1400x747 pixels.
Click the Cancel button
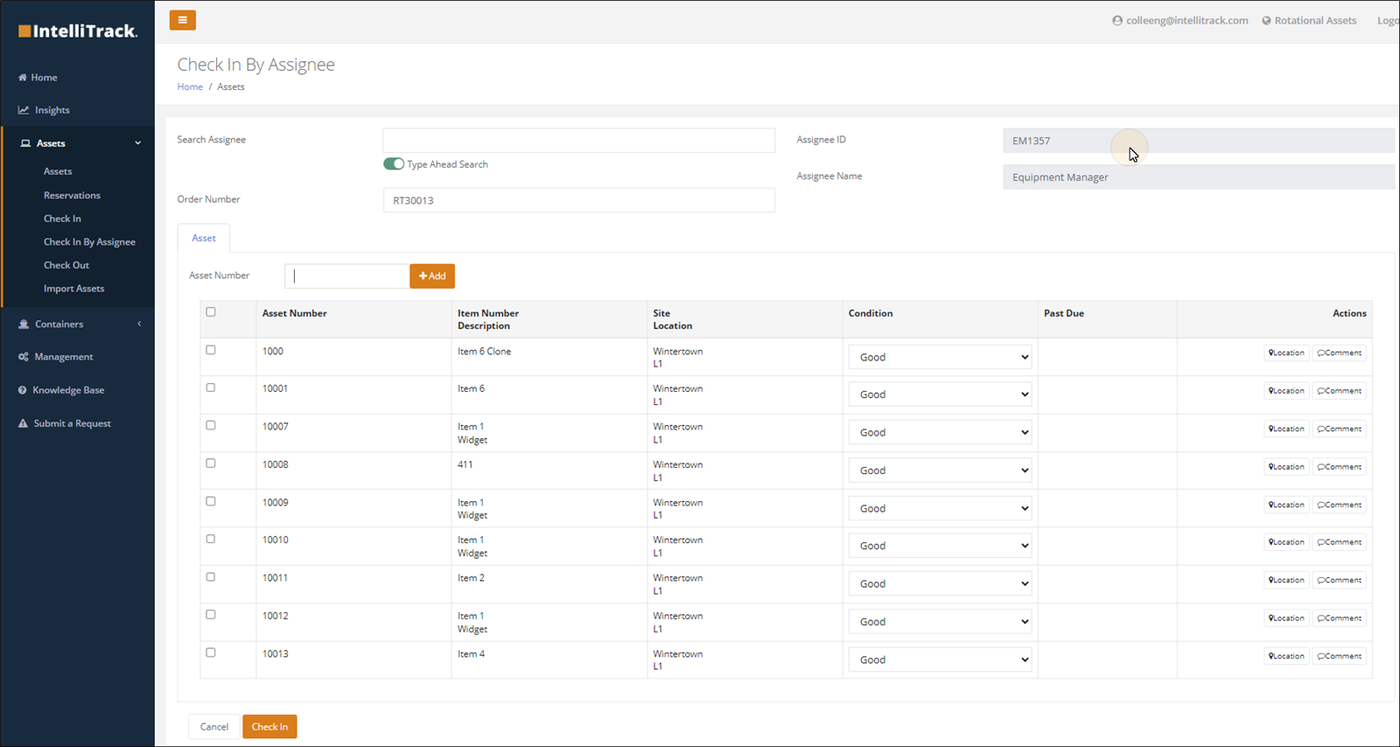pos(214,727)
